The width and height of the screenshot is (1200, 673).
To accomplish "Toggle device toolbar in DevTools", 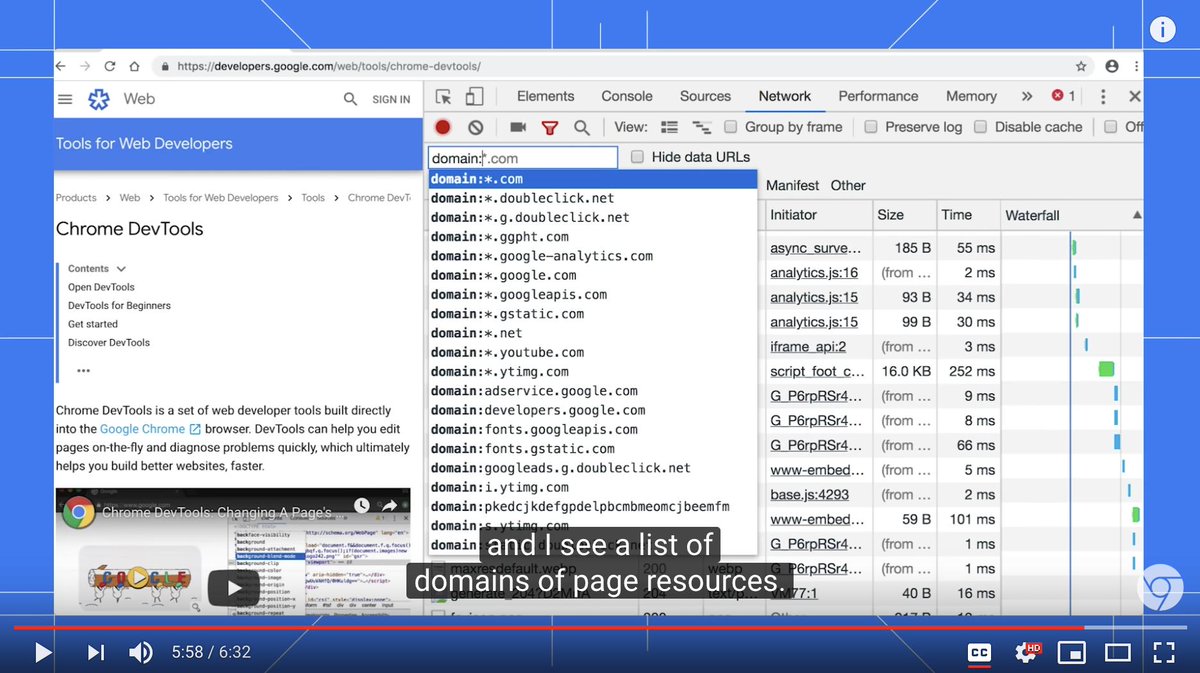I will click(474, 96).
